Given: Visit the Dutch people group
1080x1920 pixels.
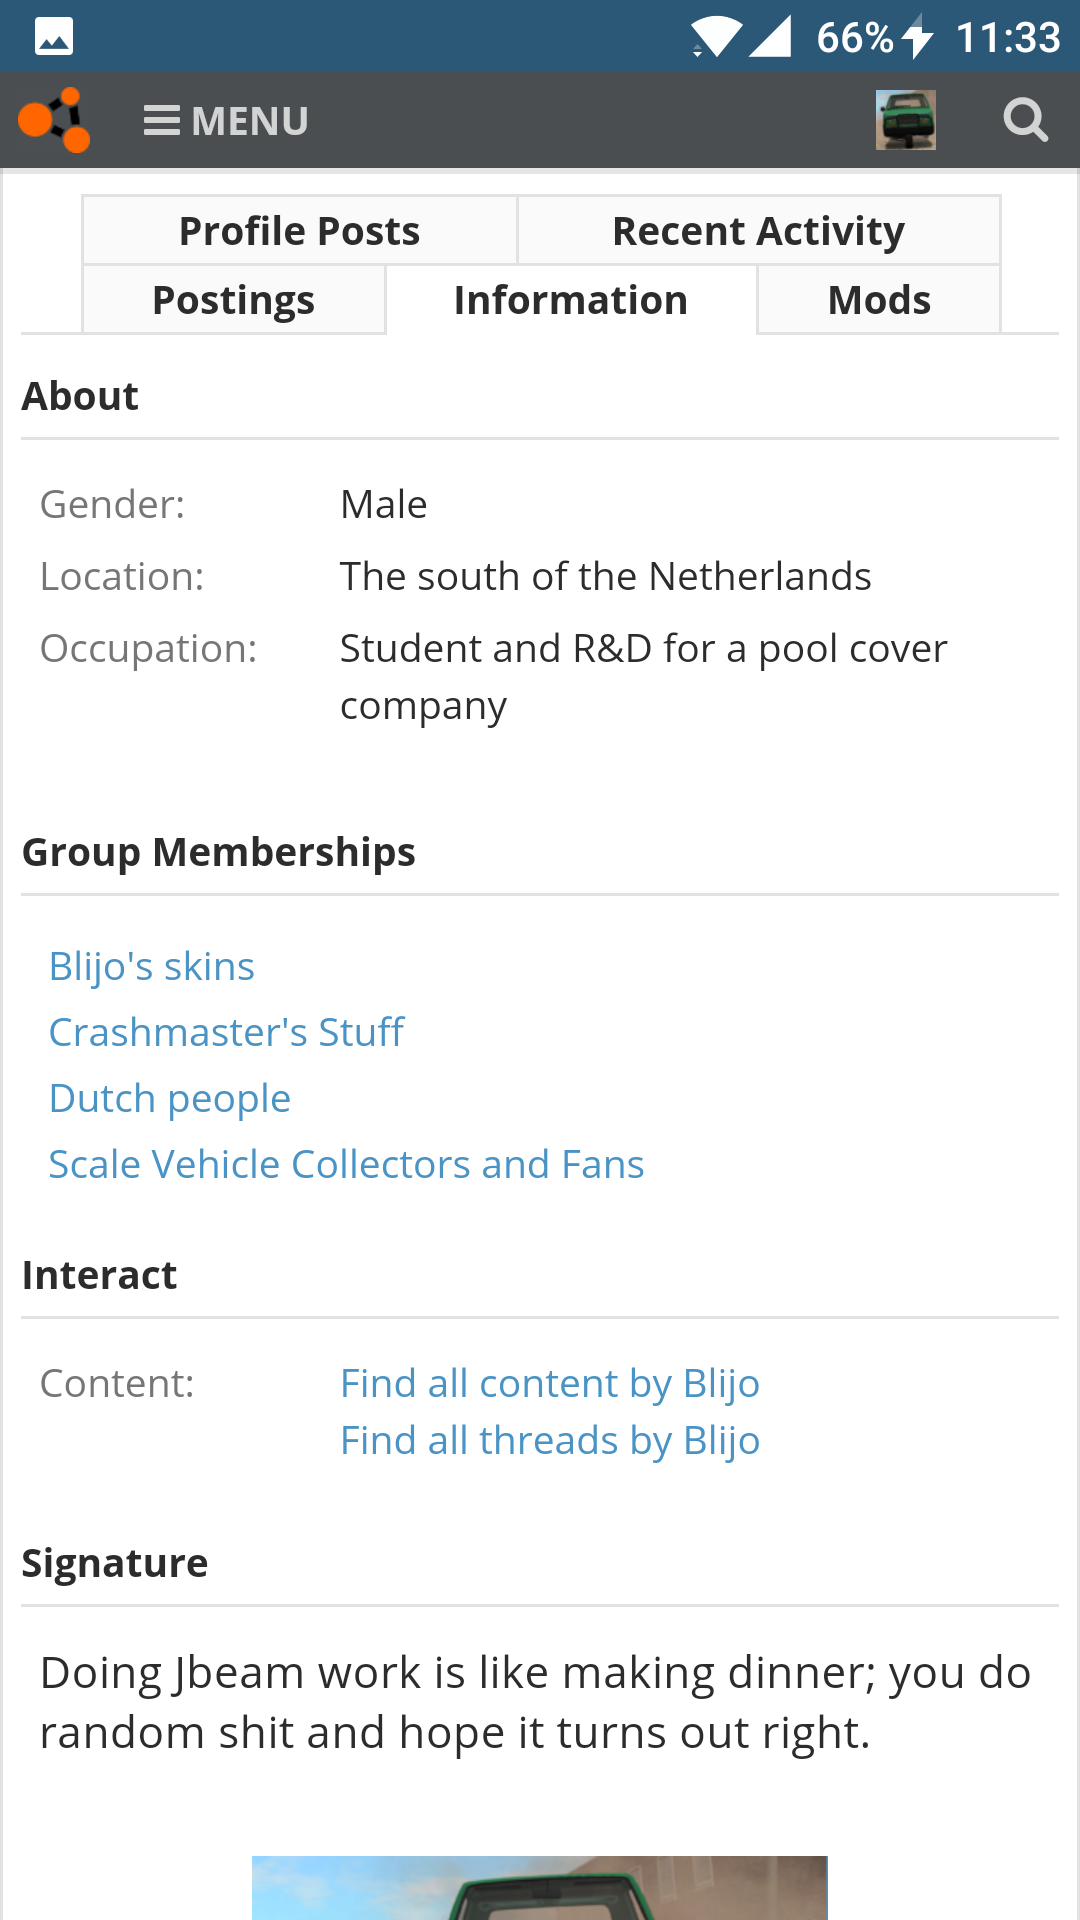Looking at the screenshot, I should click(x=170, y=1099).
